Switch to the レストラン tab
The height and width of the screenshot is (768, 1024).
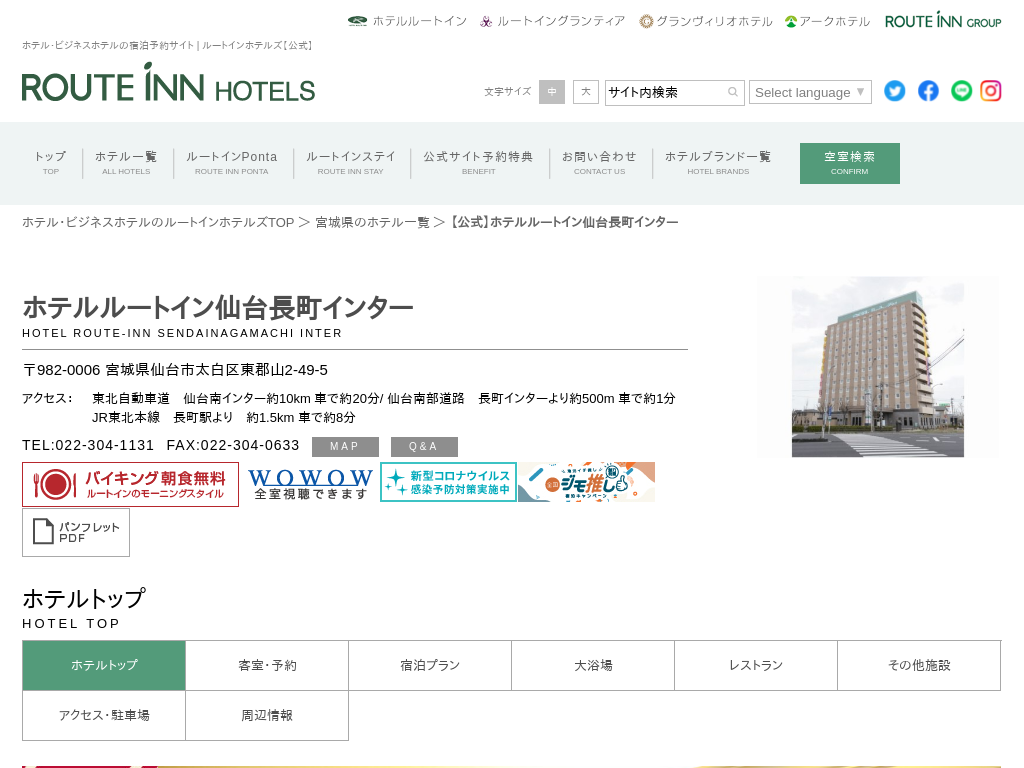click(756, 665)
